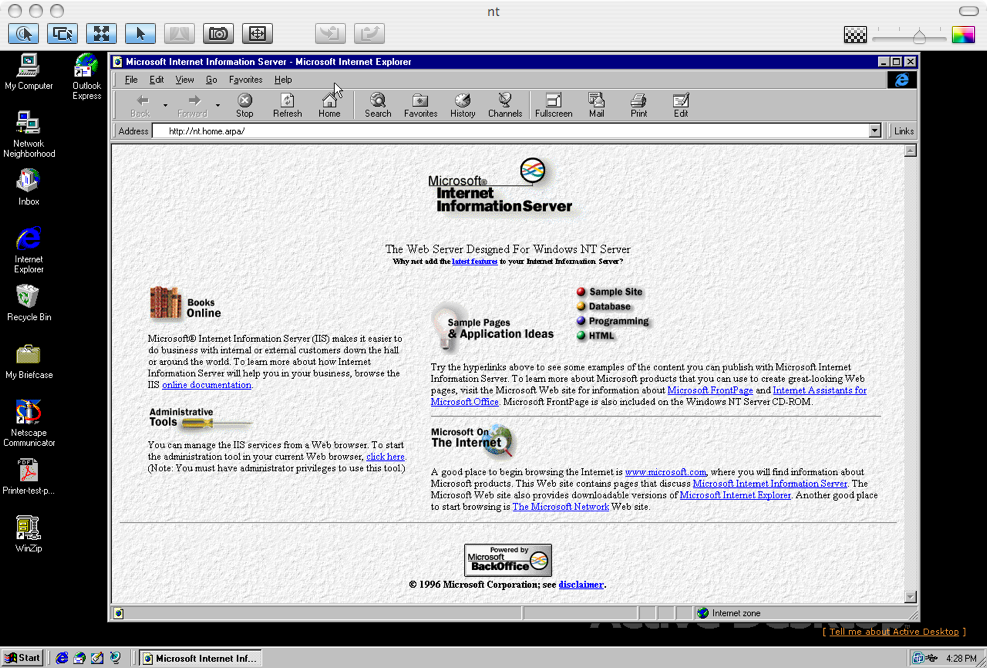Image resolution: width=987 pixels, height=668 pixels.
Task: Click the toolbar Edit page button
Action: tap(680, 105)
